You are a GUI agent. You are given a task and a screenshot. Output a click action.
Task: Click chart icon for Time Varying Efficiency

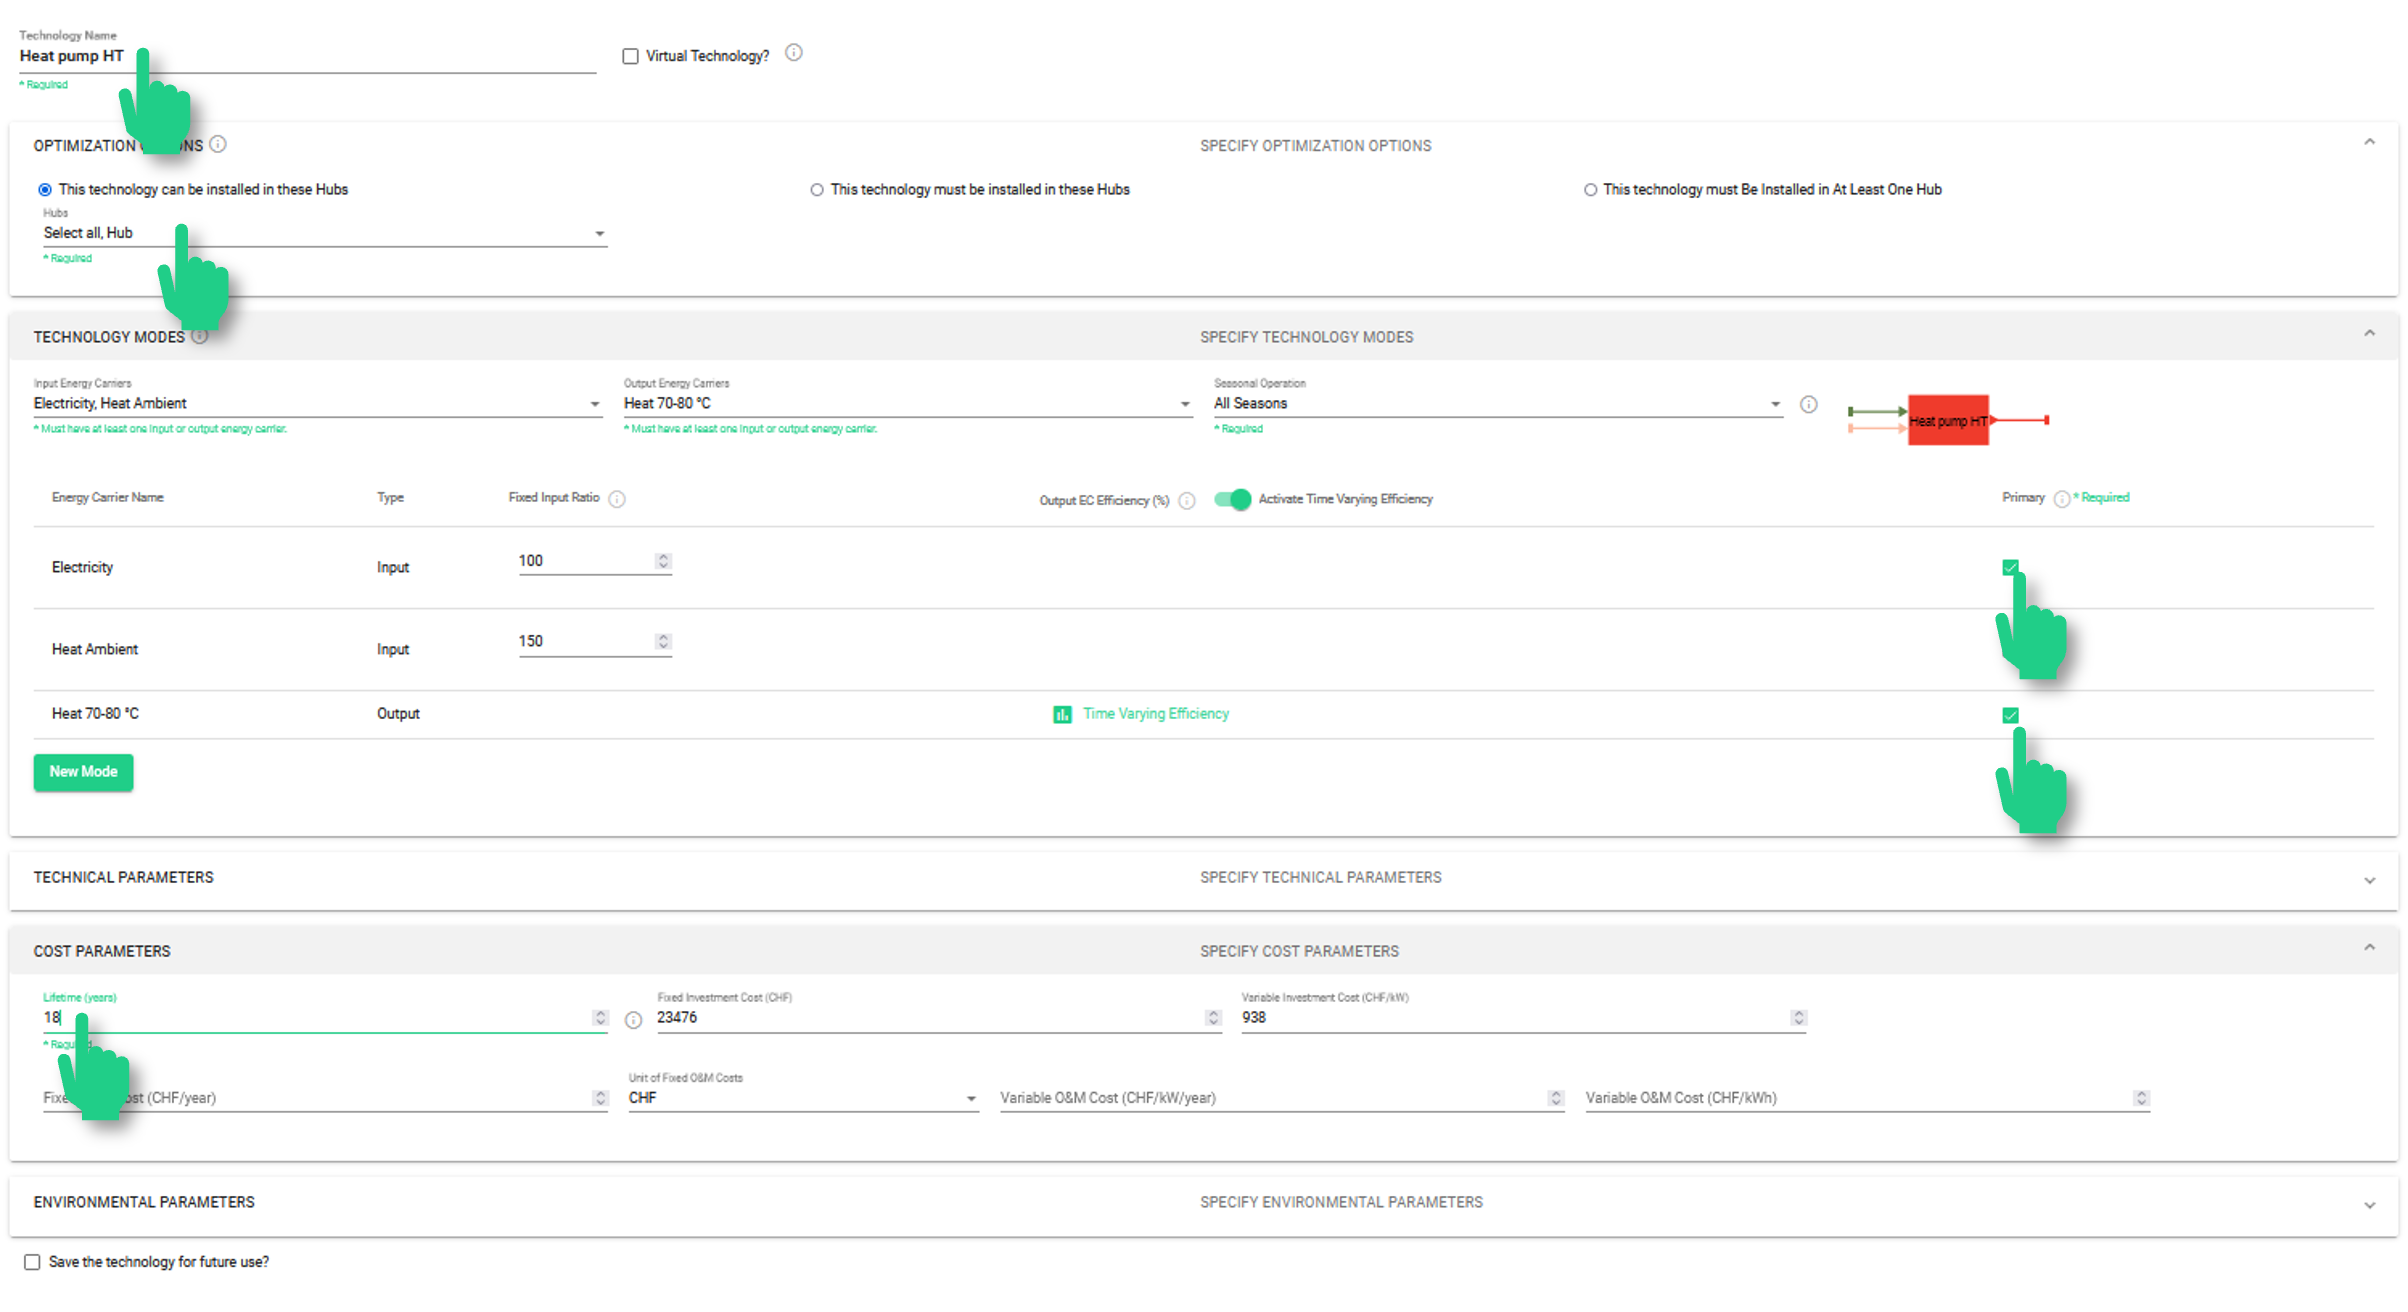tap(1062, 714)
